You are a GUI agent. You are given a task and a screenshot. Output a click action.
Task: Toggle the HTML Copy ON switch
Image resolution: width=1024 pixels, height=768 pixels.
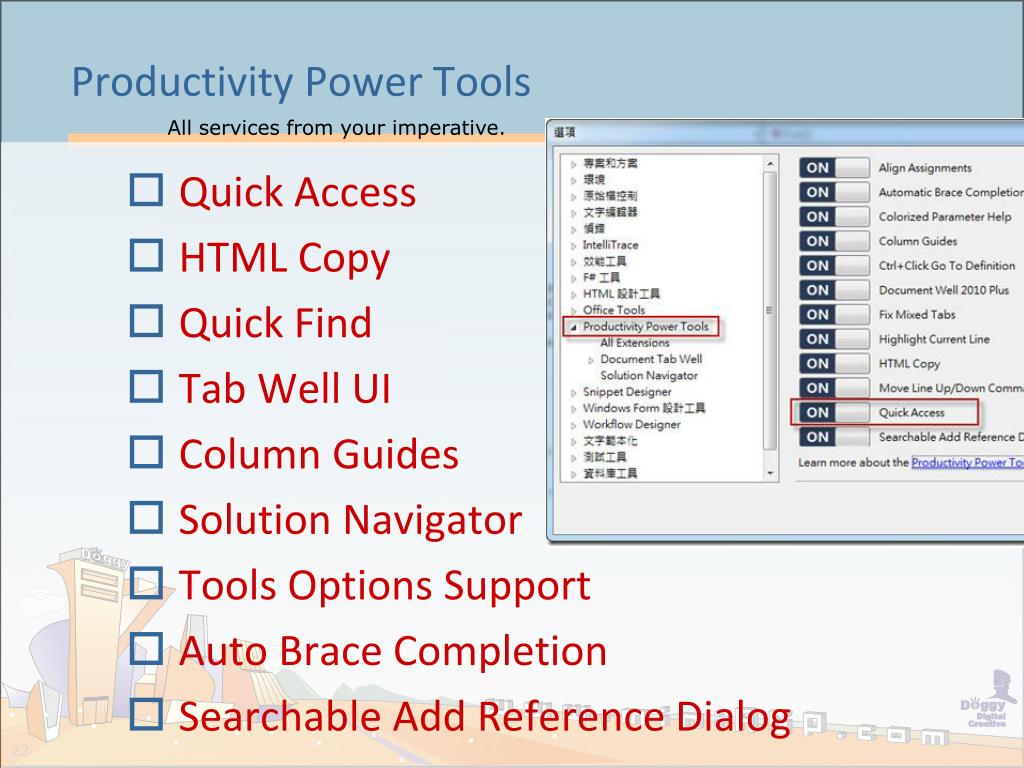(x=834, y=364)
